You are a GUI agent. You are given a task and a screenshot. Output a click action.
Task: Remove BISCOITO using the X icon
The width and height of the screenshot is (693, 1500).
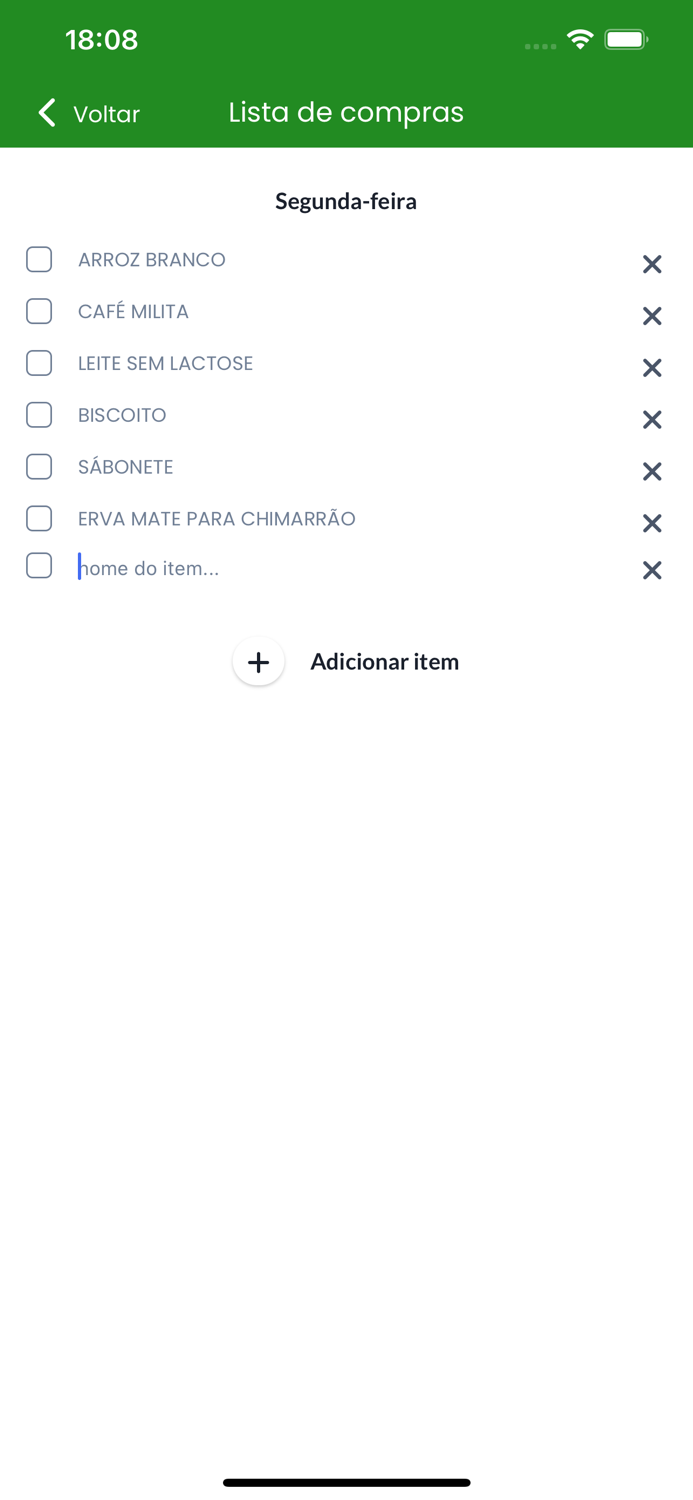point(652,420)
